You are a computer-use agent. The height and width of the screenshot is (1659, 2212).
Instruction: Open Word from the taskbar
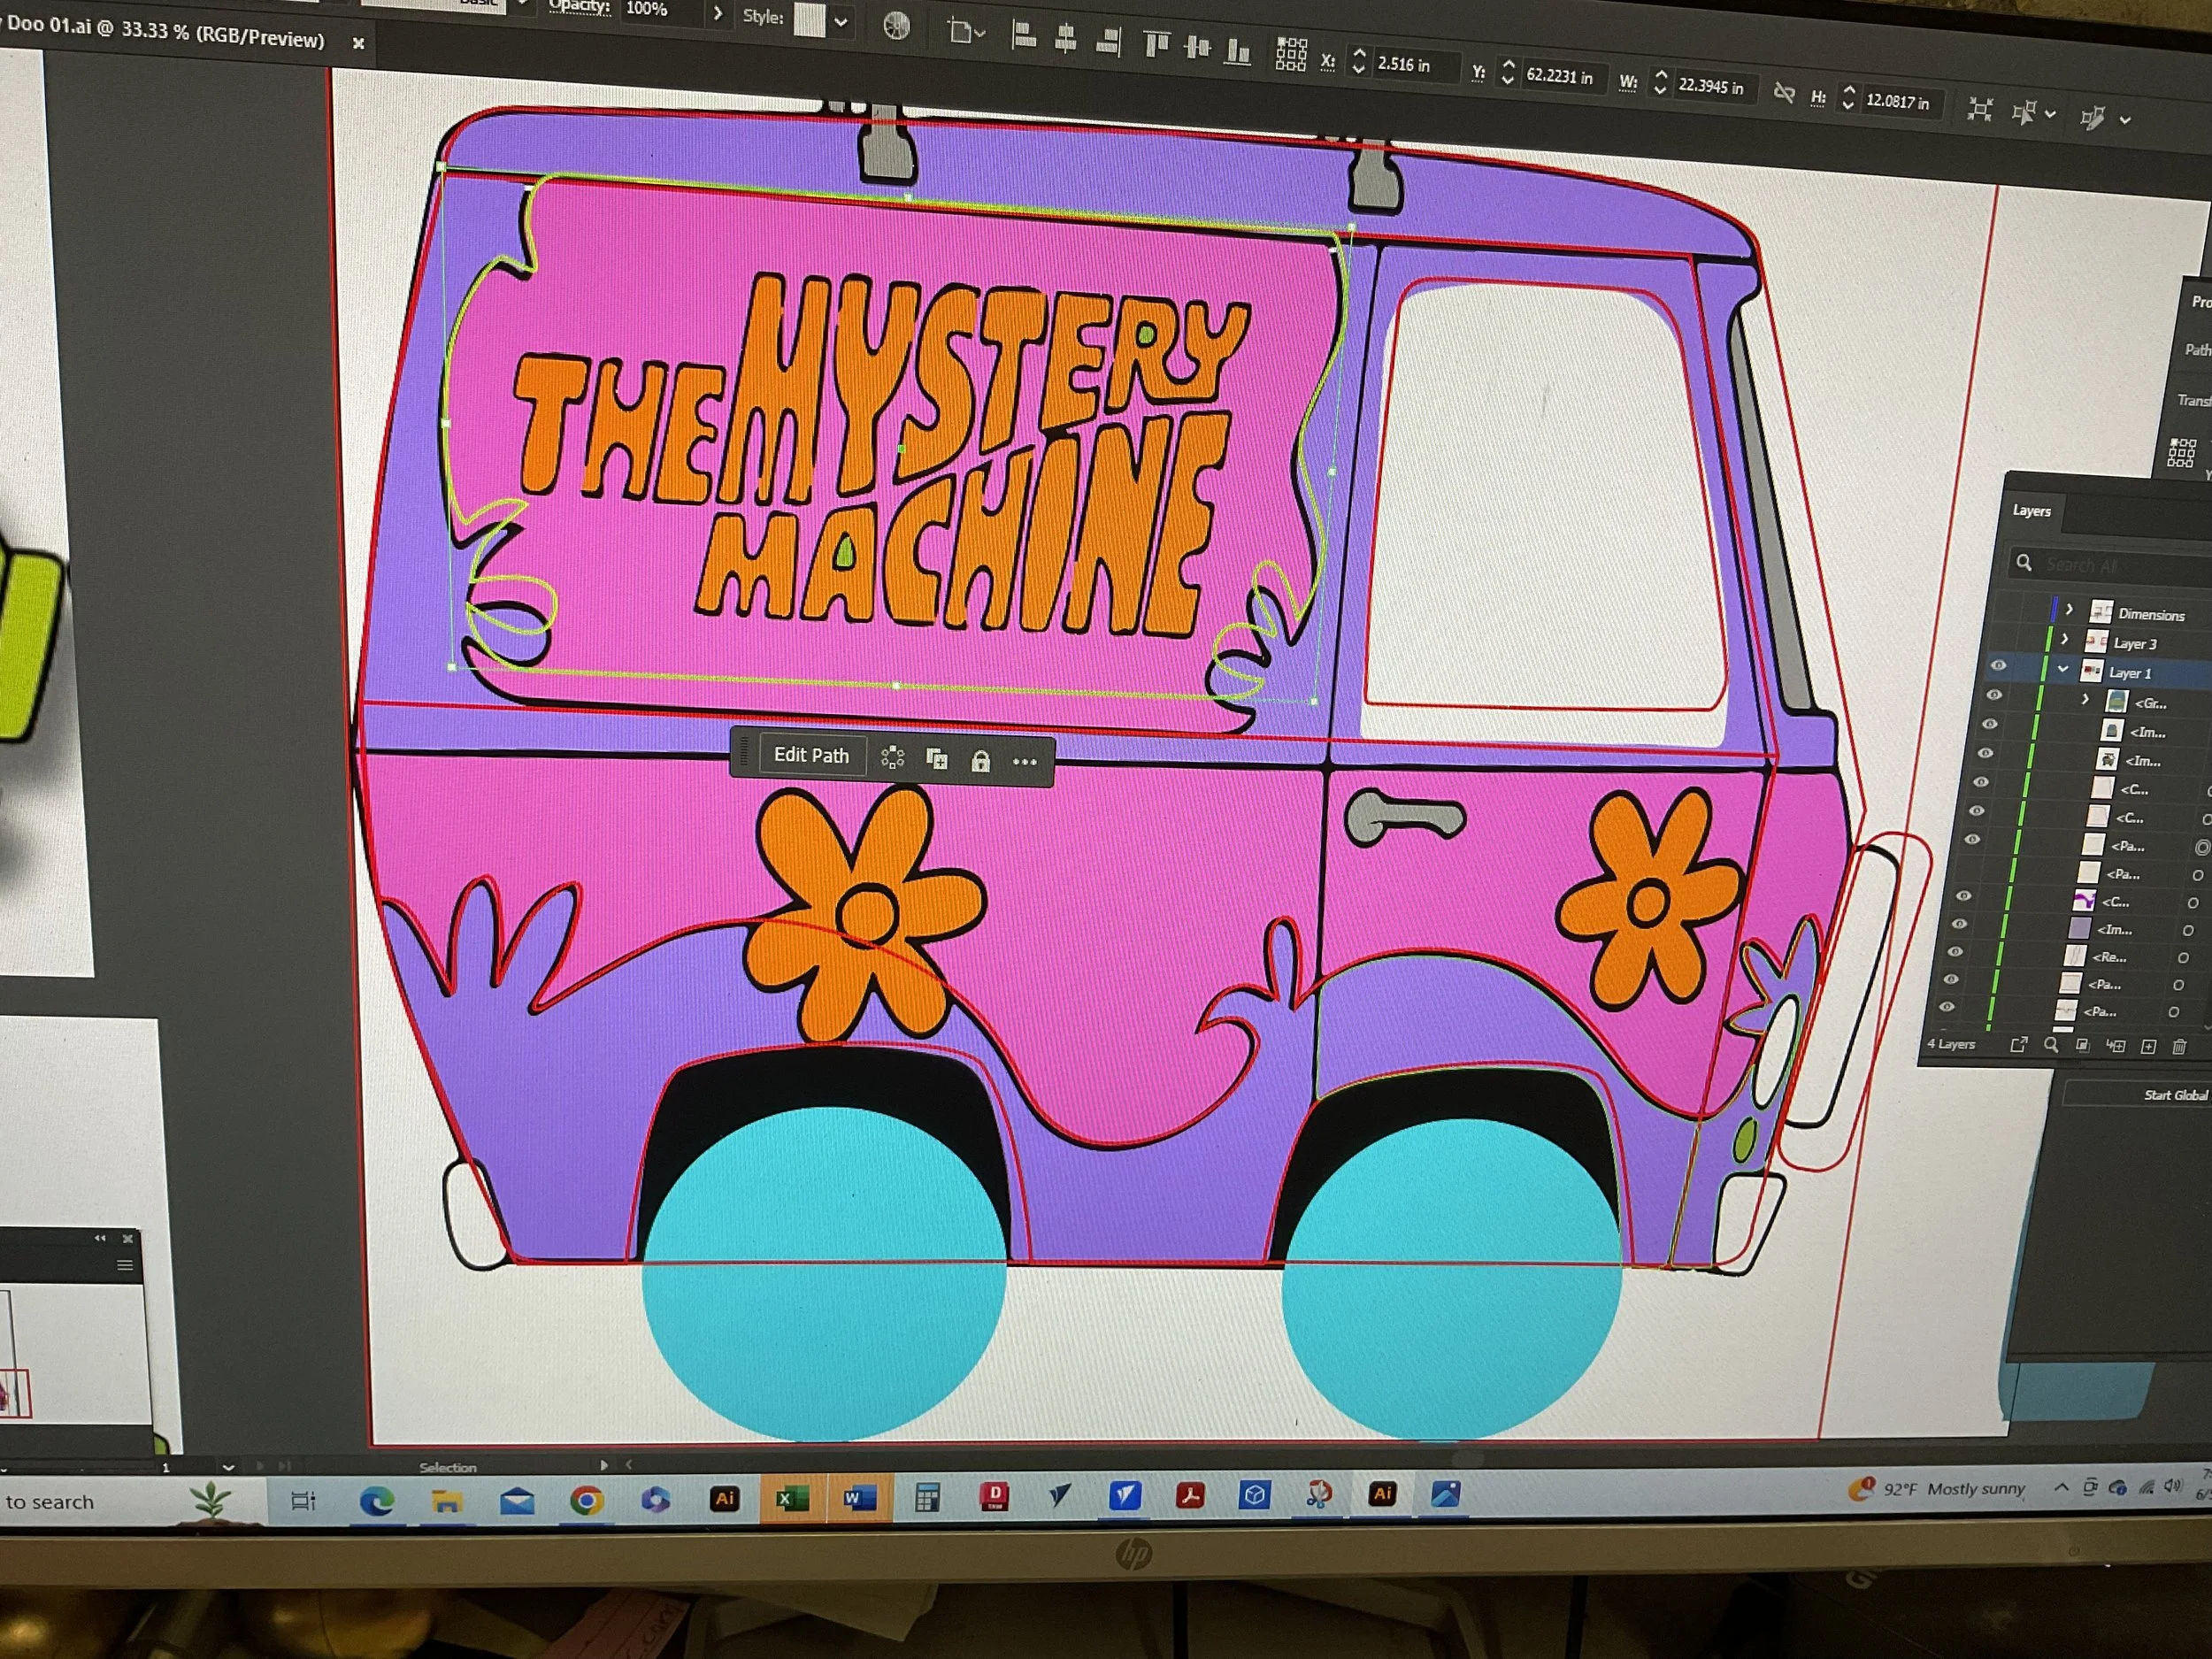coord(859,1498)
